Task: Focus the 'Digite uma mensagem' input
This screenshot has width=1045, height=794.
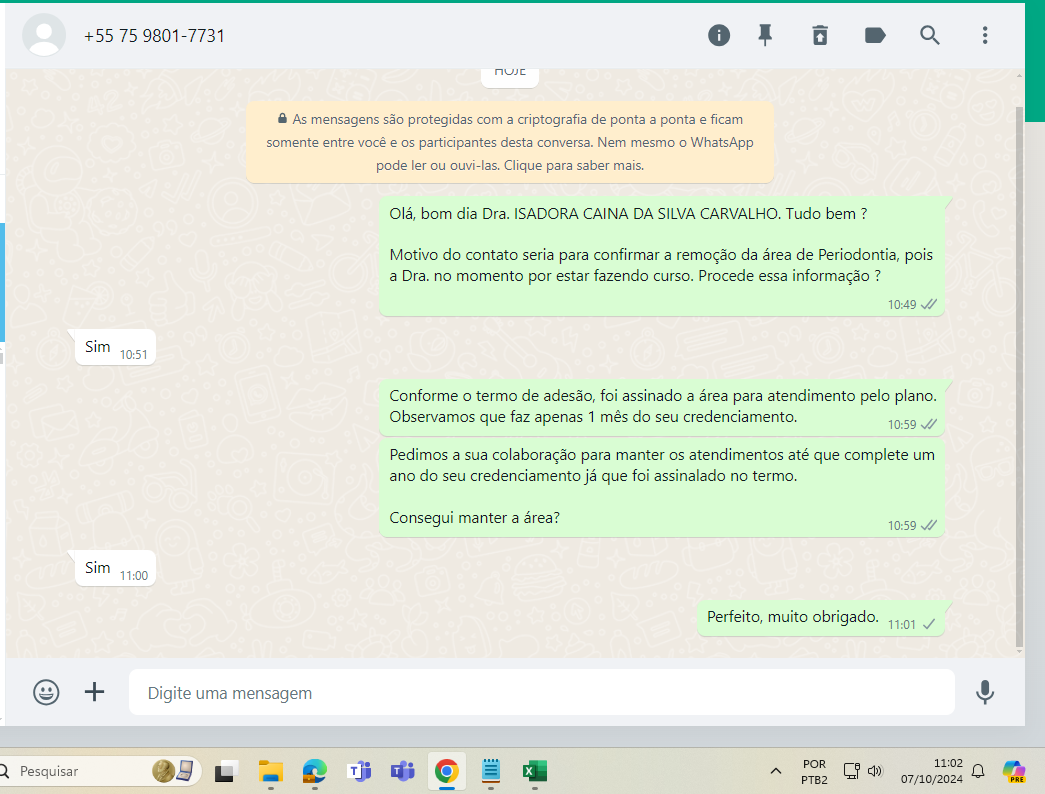Action: click(542, 693)
